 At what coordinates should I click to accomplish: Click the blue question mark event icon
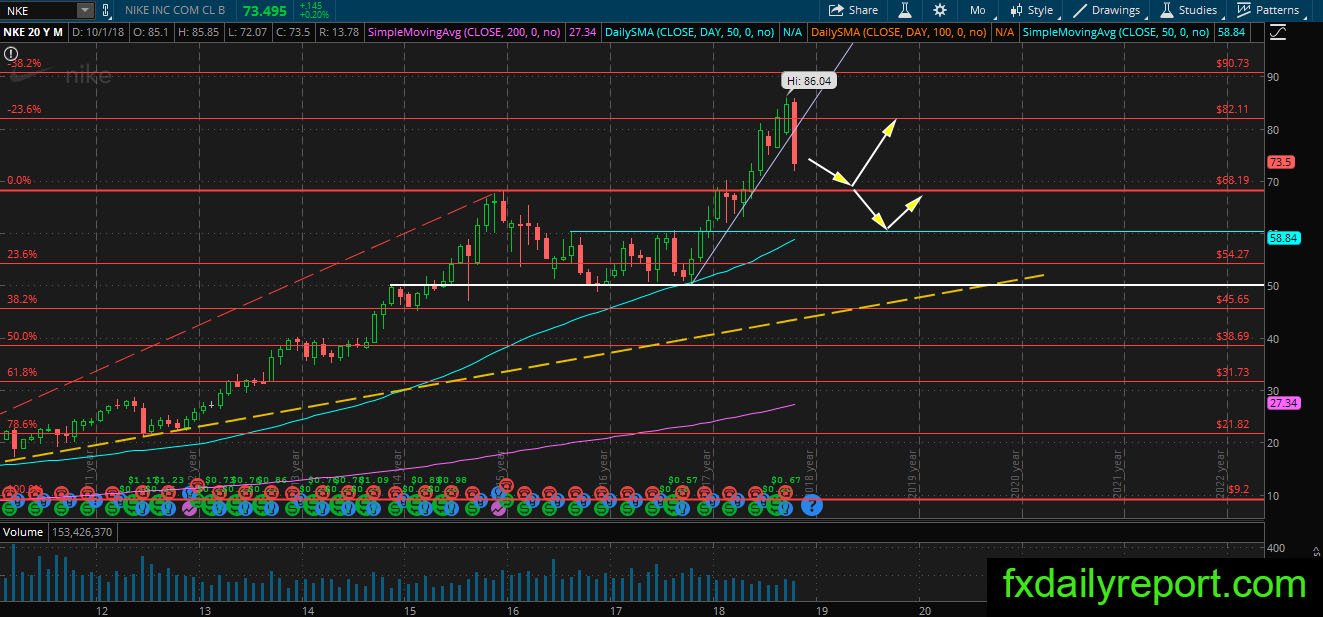click(811, 506)
